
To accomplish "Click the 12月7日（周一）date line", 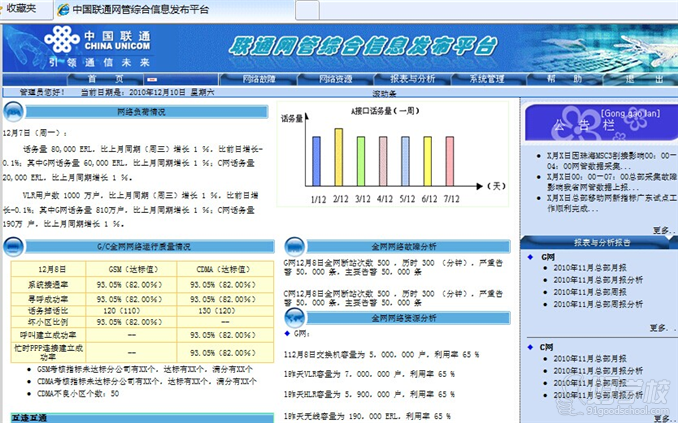I will 35,133.
